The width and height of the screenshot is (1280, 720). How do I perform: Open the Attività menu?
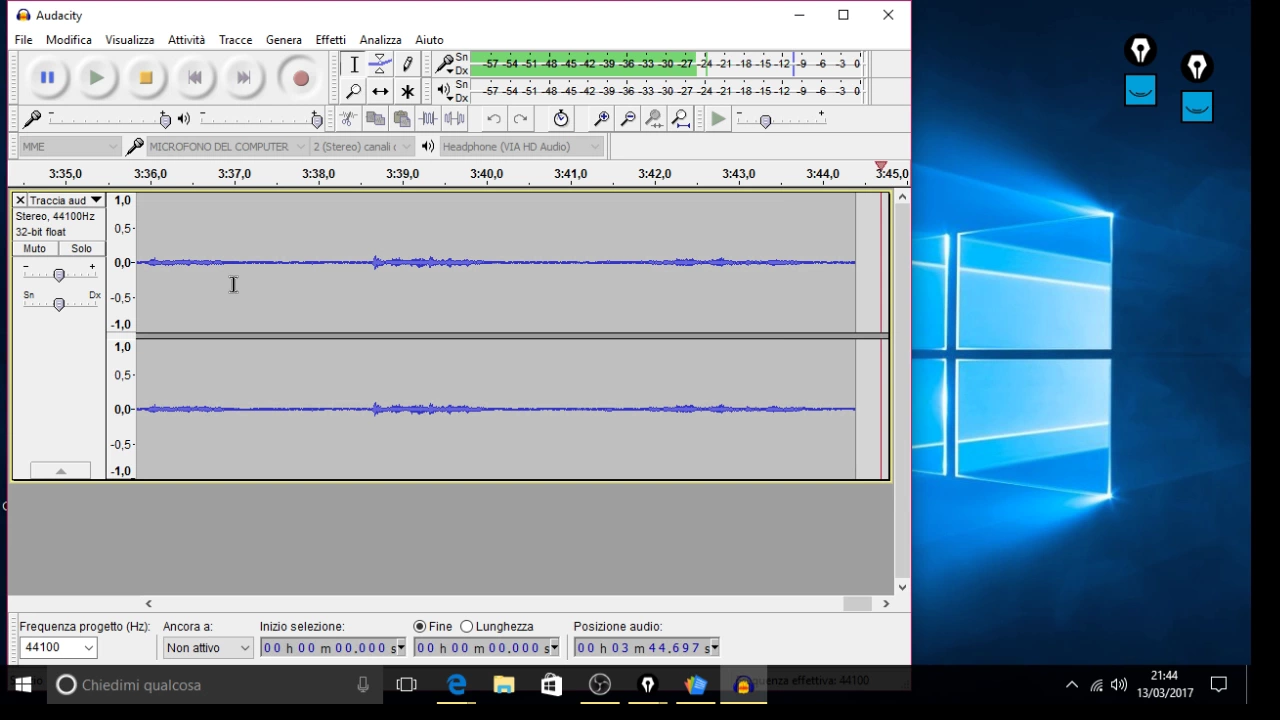(x=186, y=40)
